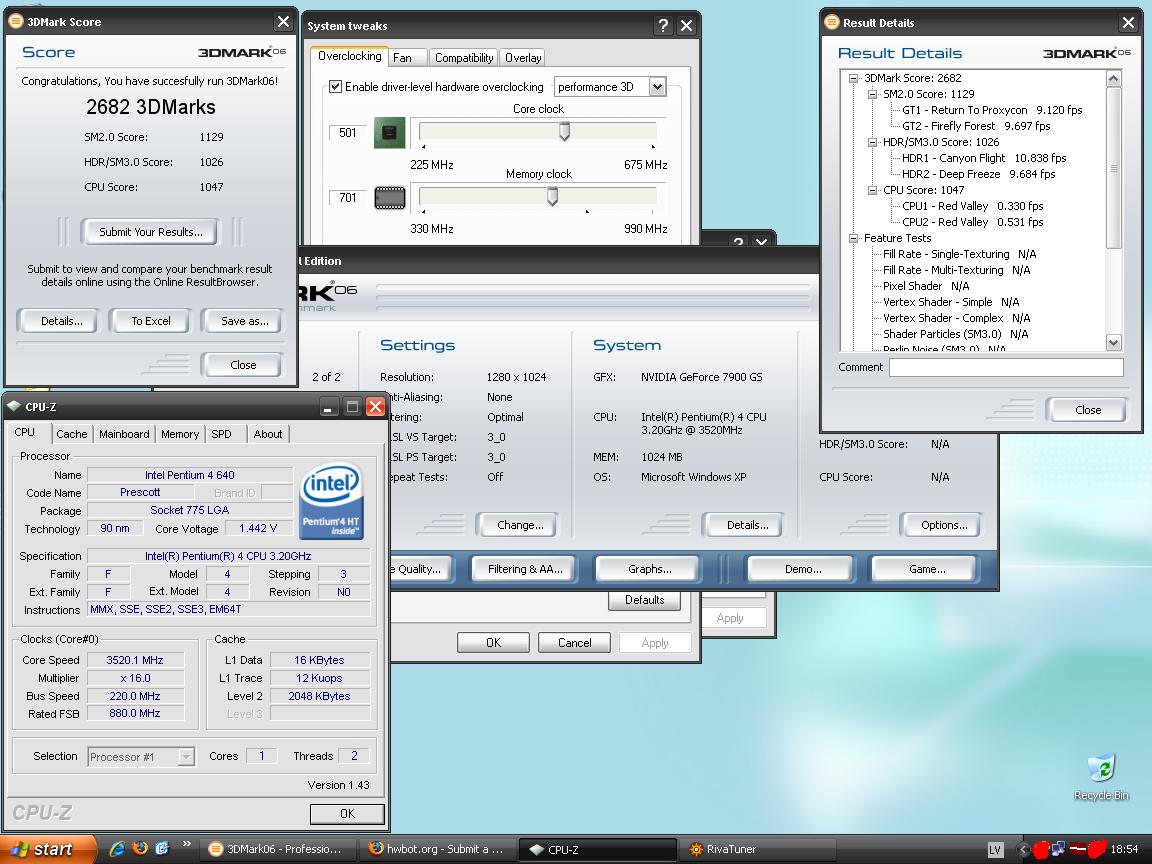Click the Demo... button
The image size is (1152, 864).
coord(803,569)
